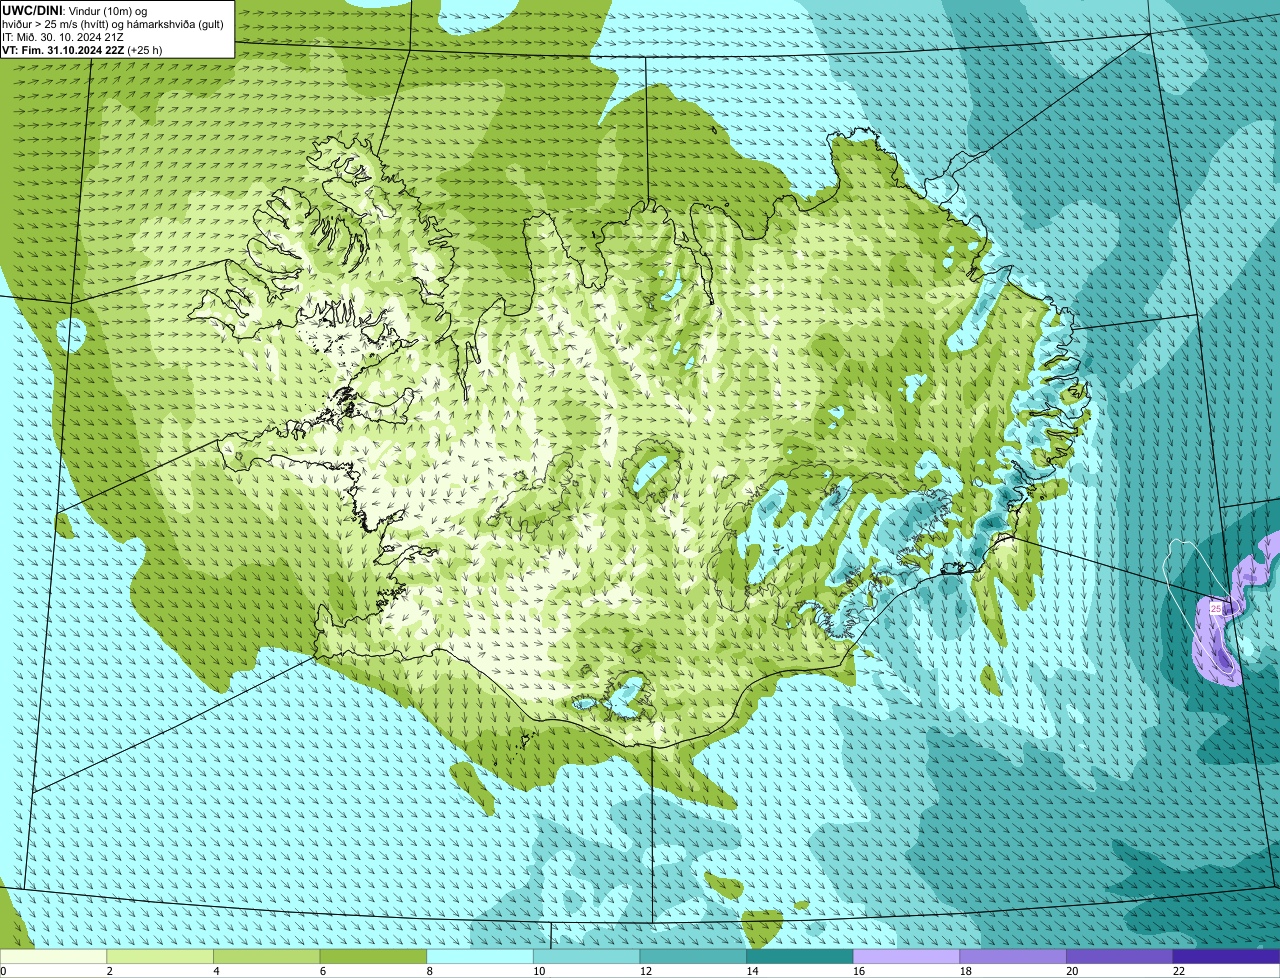
Task: Click the legend scale label '4'
Action: (x=216, y=971)
